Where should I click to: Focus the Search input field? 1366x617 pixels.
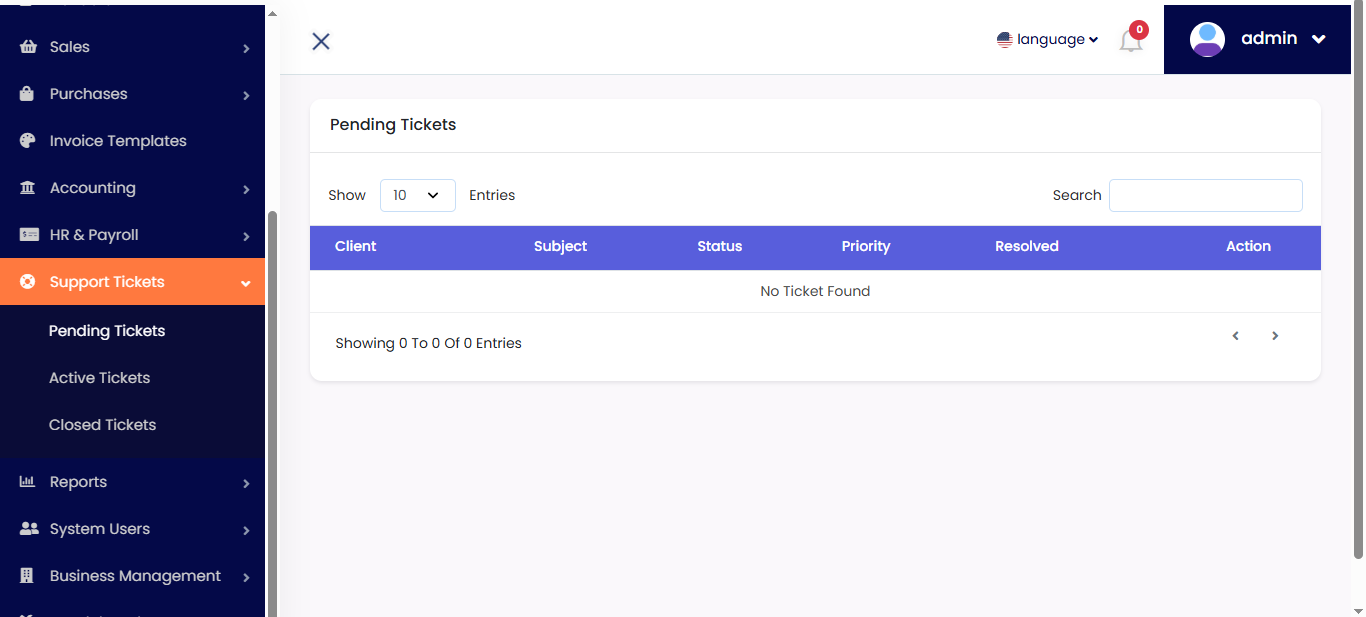(x=1206, y=195)
